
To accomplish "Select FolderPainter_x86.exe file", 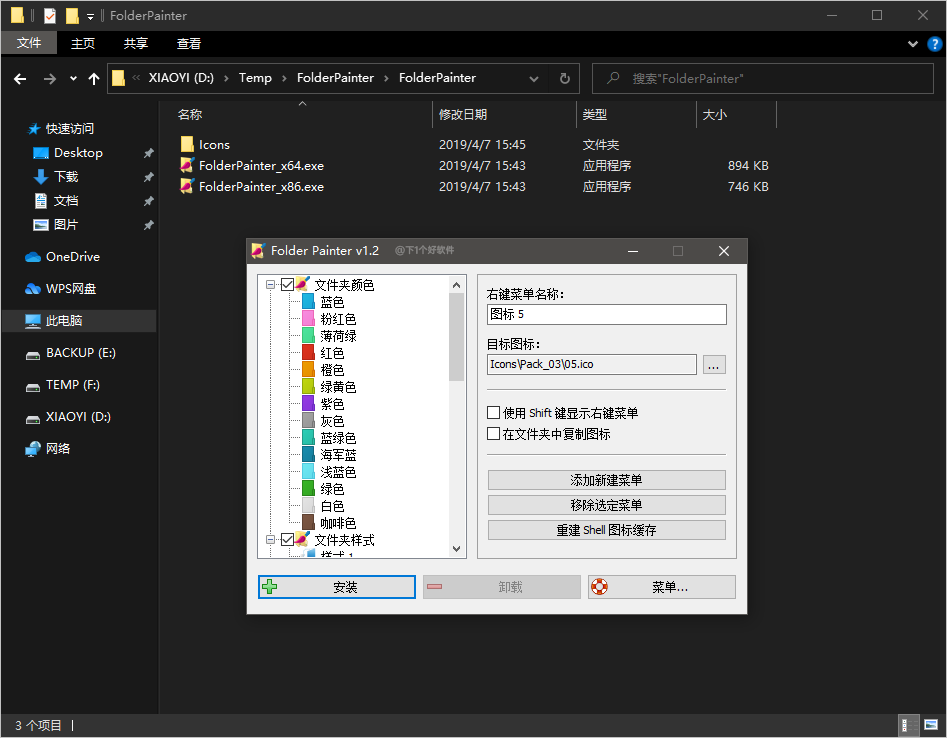I will tap(252, 187).
